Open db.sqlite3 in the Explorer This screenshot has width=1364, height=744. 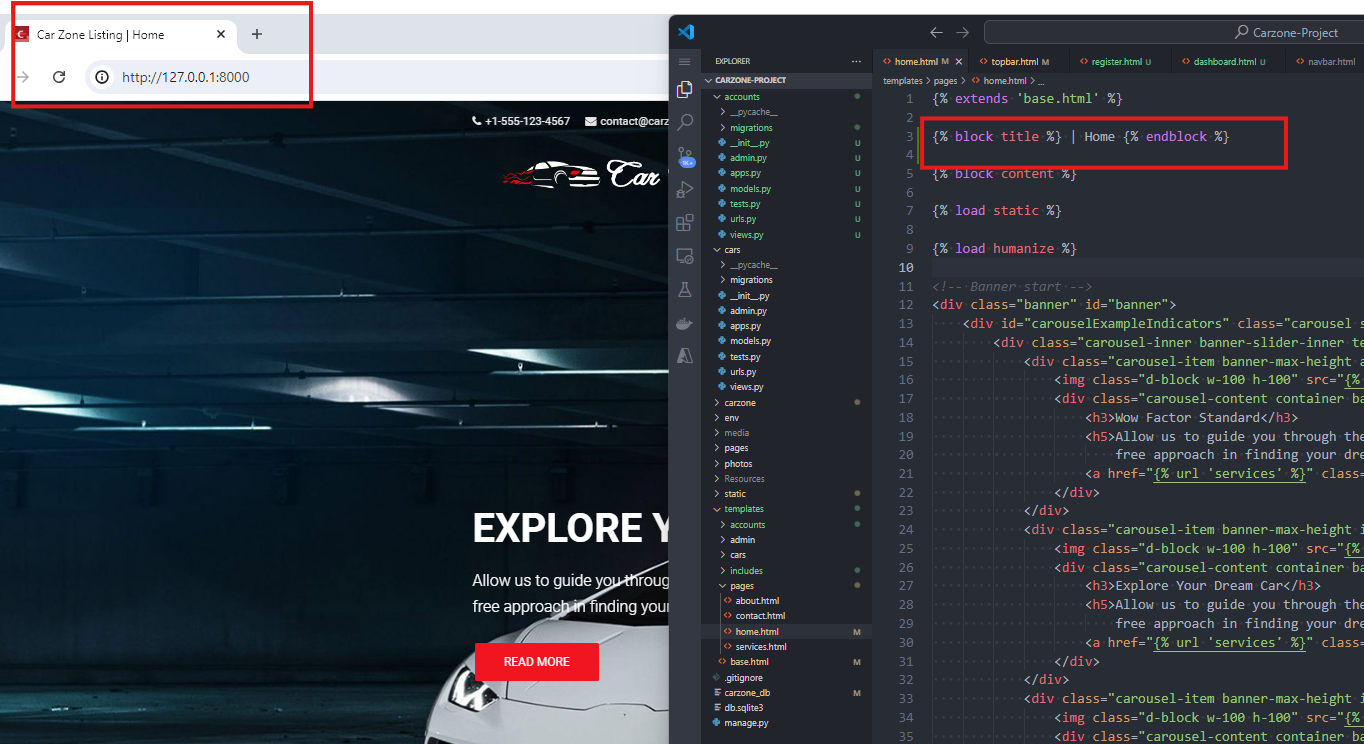[x=743, y=708]
